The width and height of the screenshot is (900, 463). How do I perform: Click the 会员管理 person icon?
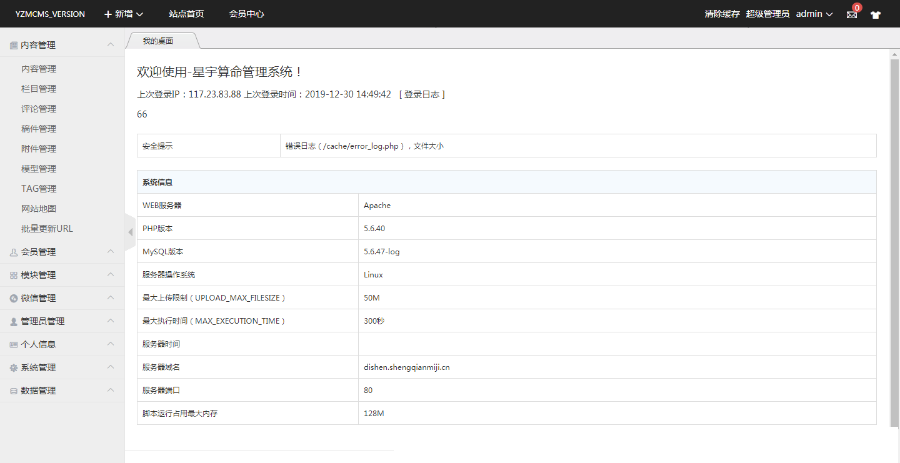(13, 252)
